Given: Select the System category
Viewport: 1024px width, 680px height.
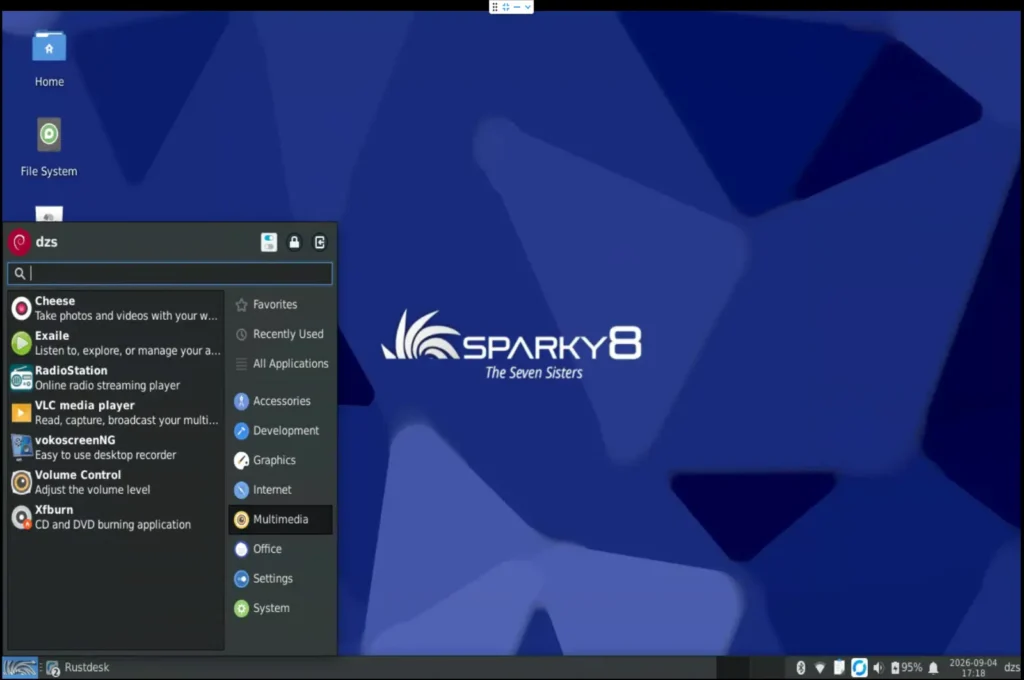Looking at the screenshot, I should click(x=280, y=608).
